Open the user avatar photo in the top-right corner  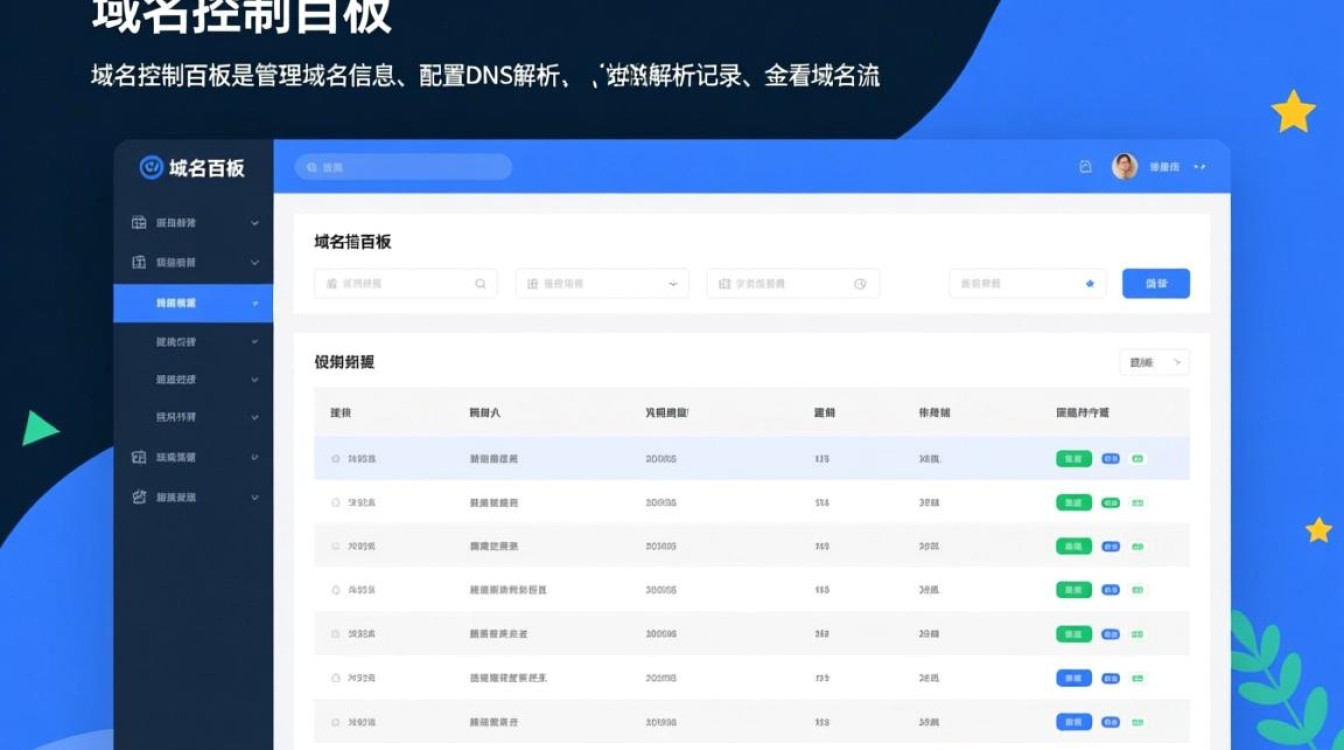tap(1123, 167)
